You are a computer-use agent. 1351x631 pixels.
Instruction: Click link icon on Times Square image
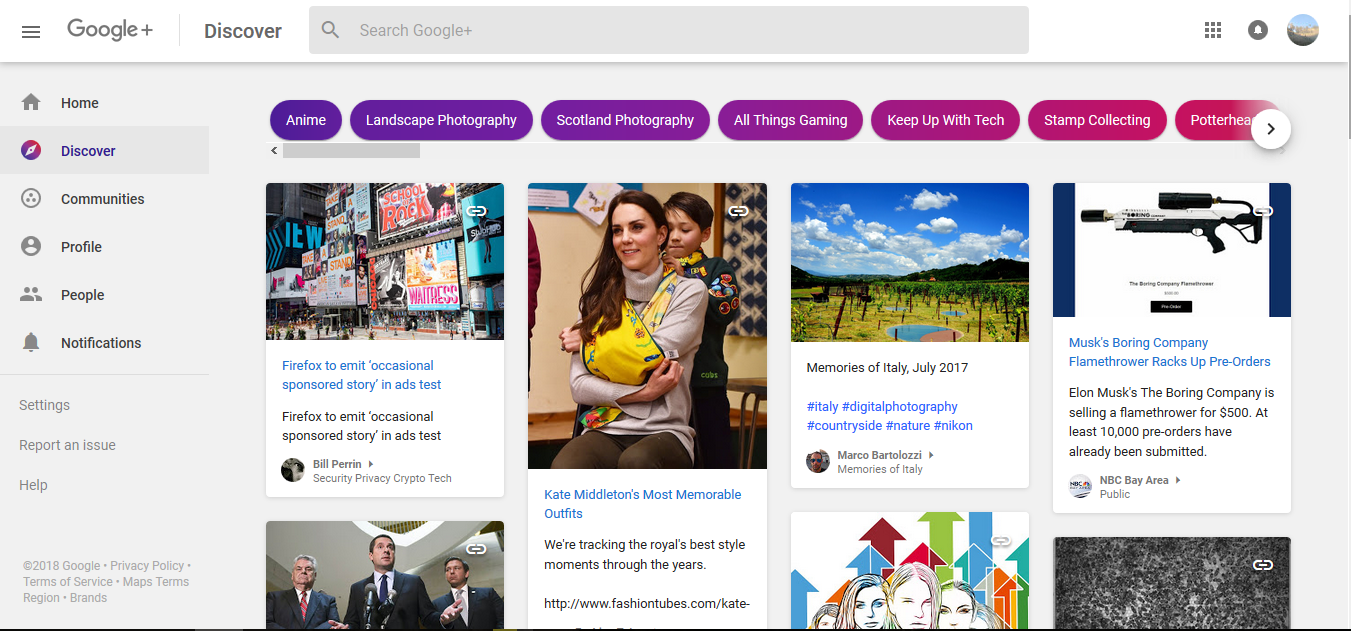coord(476,211)
